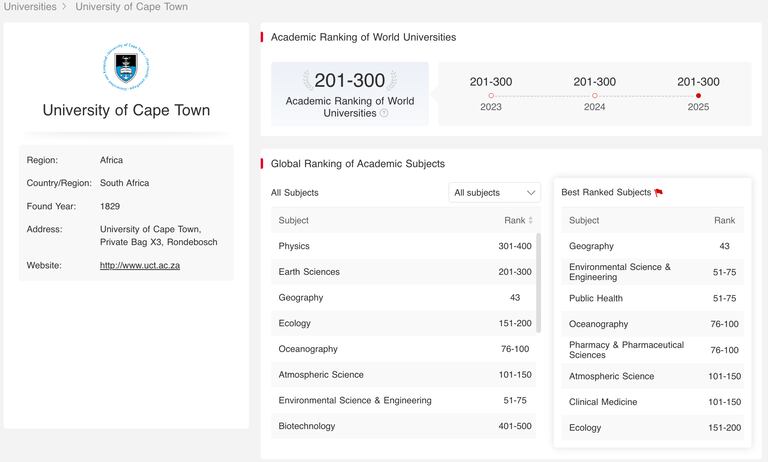Click the Biotechnology rank value 401-500
This screenshot has width=768, height=462.
[515, 426]
